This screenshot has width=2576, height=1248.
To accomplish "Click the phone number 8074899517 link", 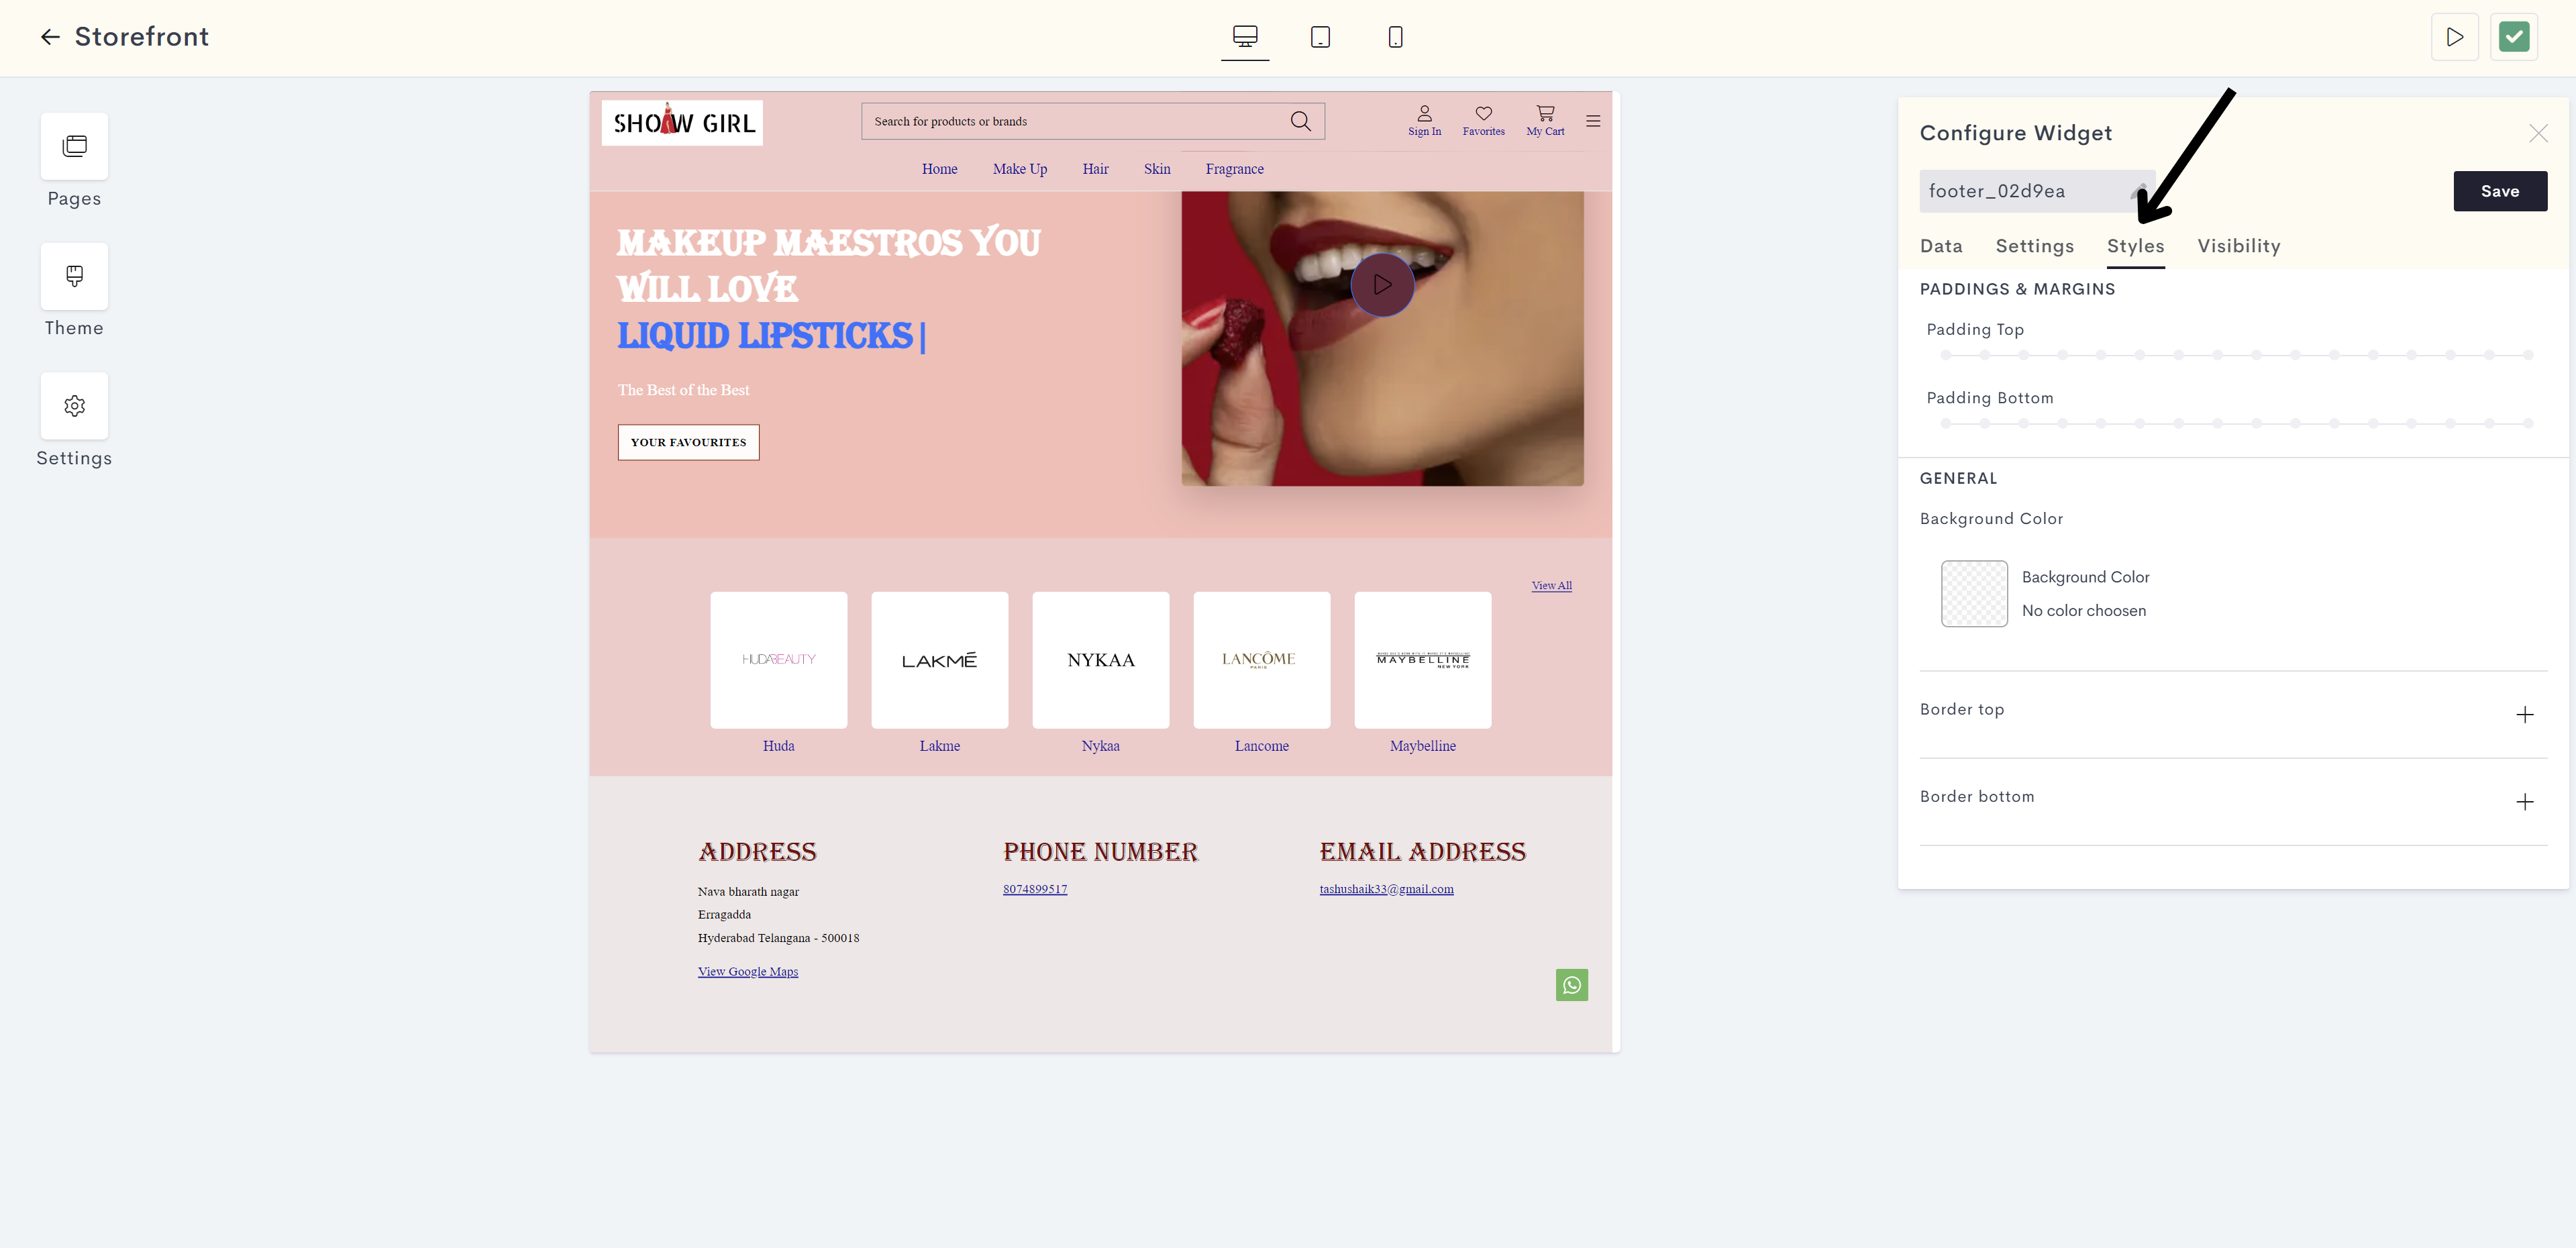I will [1034, 889].
